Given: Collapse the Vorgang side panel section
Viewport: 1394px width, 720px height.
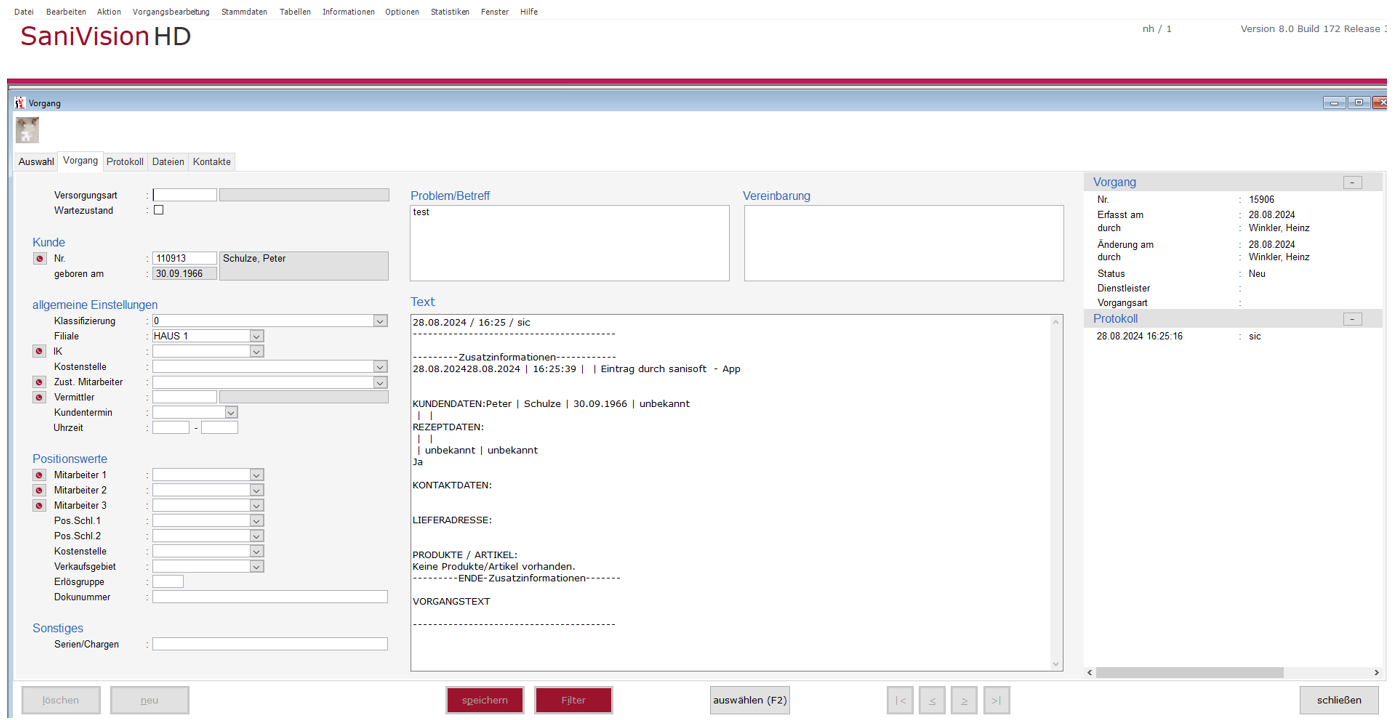Looking at the screenshot, I should [x=1352, y=183].
